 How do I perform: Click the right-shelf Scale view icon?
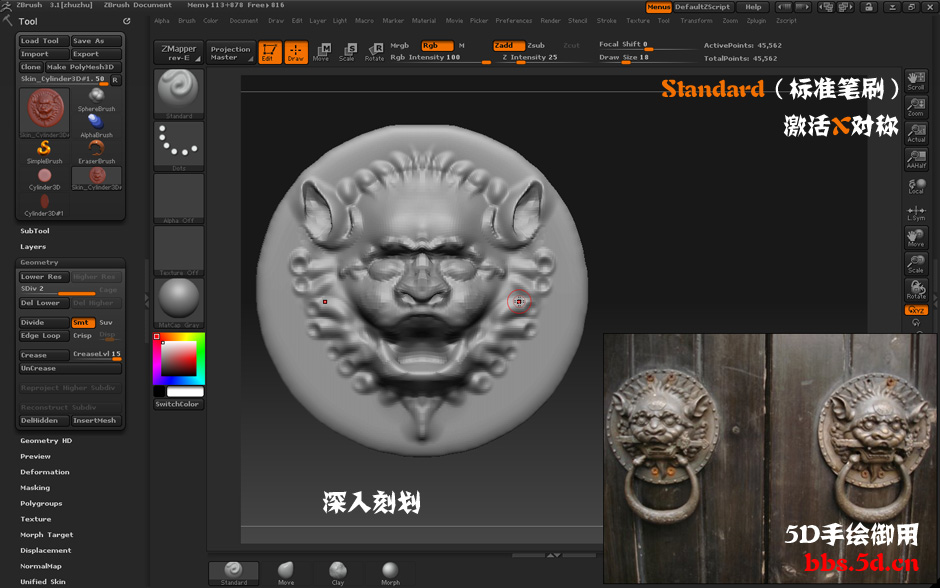pyautogui.click(x=916, y=264)
